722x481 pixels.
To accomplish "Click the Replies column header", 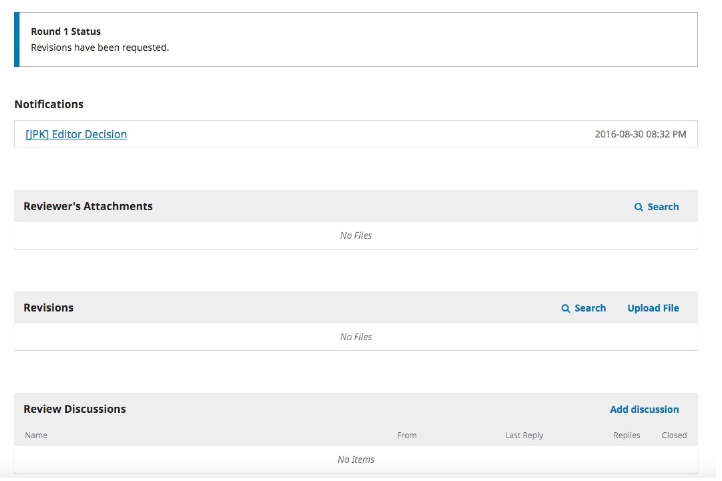I will click(627, 435).
